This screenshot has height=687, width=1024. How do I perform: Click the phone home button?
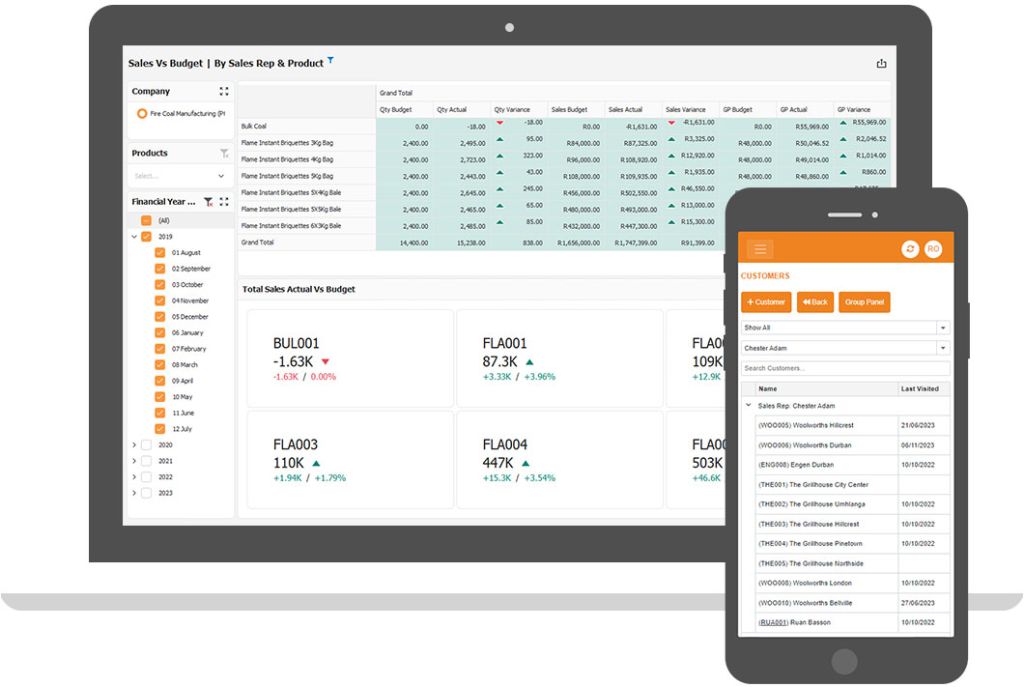pyautogui.click(x=844, y=661)
